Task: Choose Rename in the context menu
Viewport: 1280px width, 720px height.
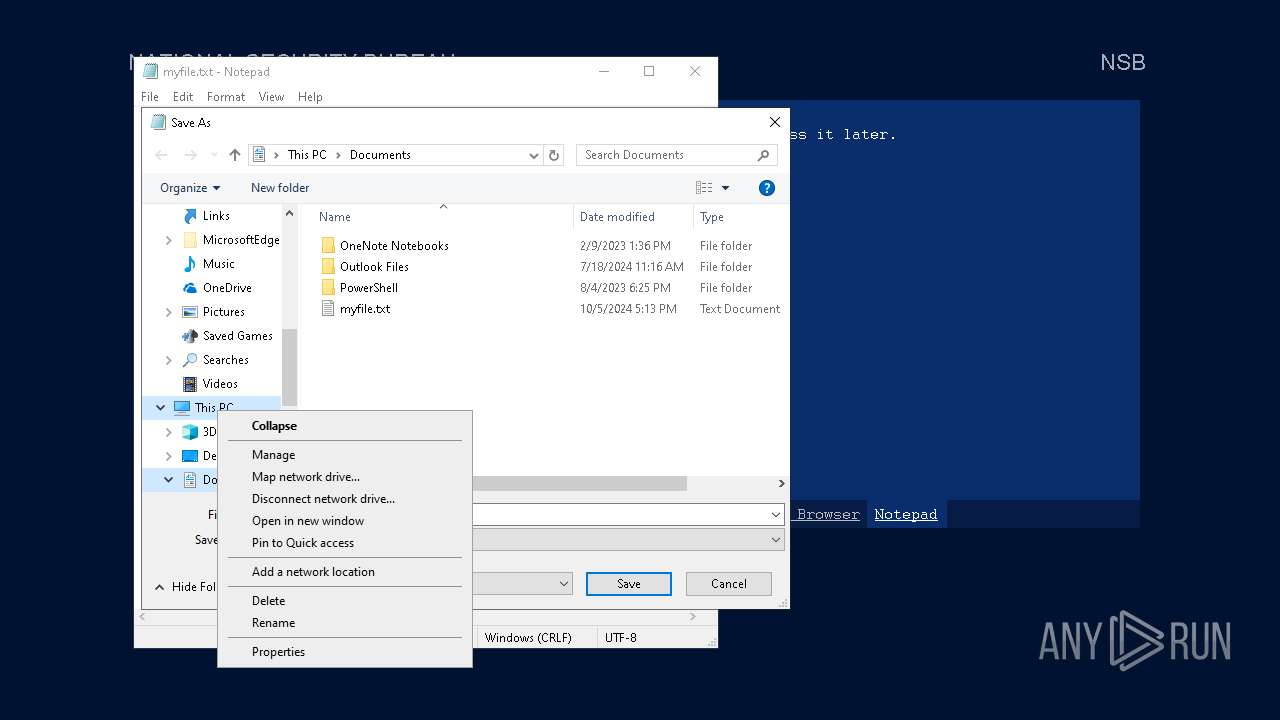Action: pyautogui.click(x=345, y=623)
